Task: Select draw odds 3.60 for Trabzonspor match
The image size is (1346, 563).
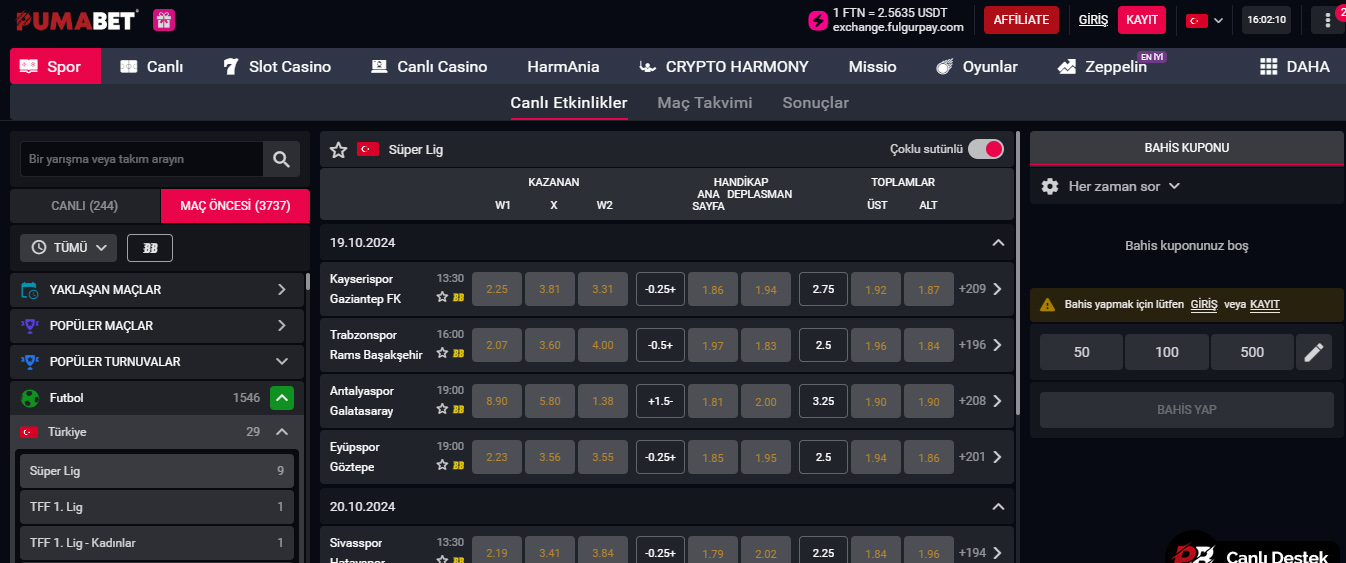Action: [550, 345]
